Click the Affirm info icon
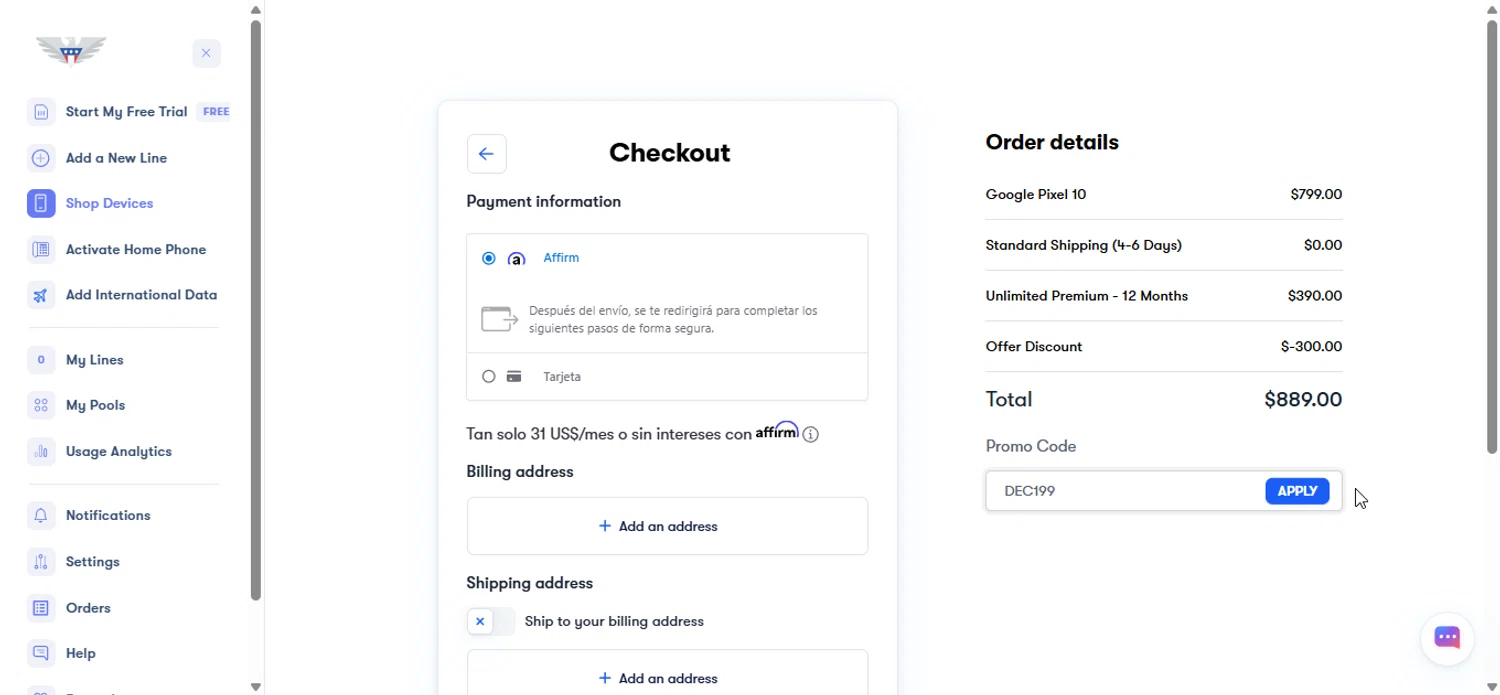 811,435
